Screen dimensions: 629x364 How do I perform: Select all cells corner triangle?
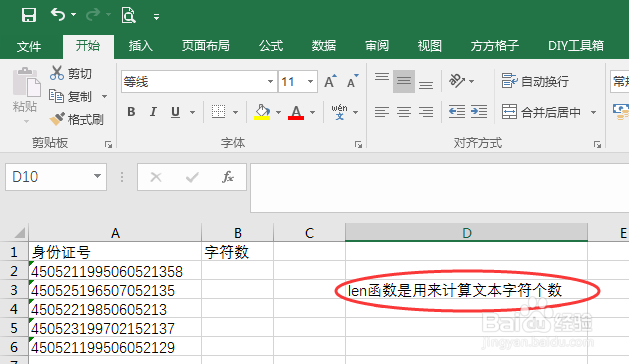tap(19, 232)
